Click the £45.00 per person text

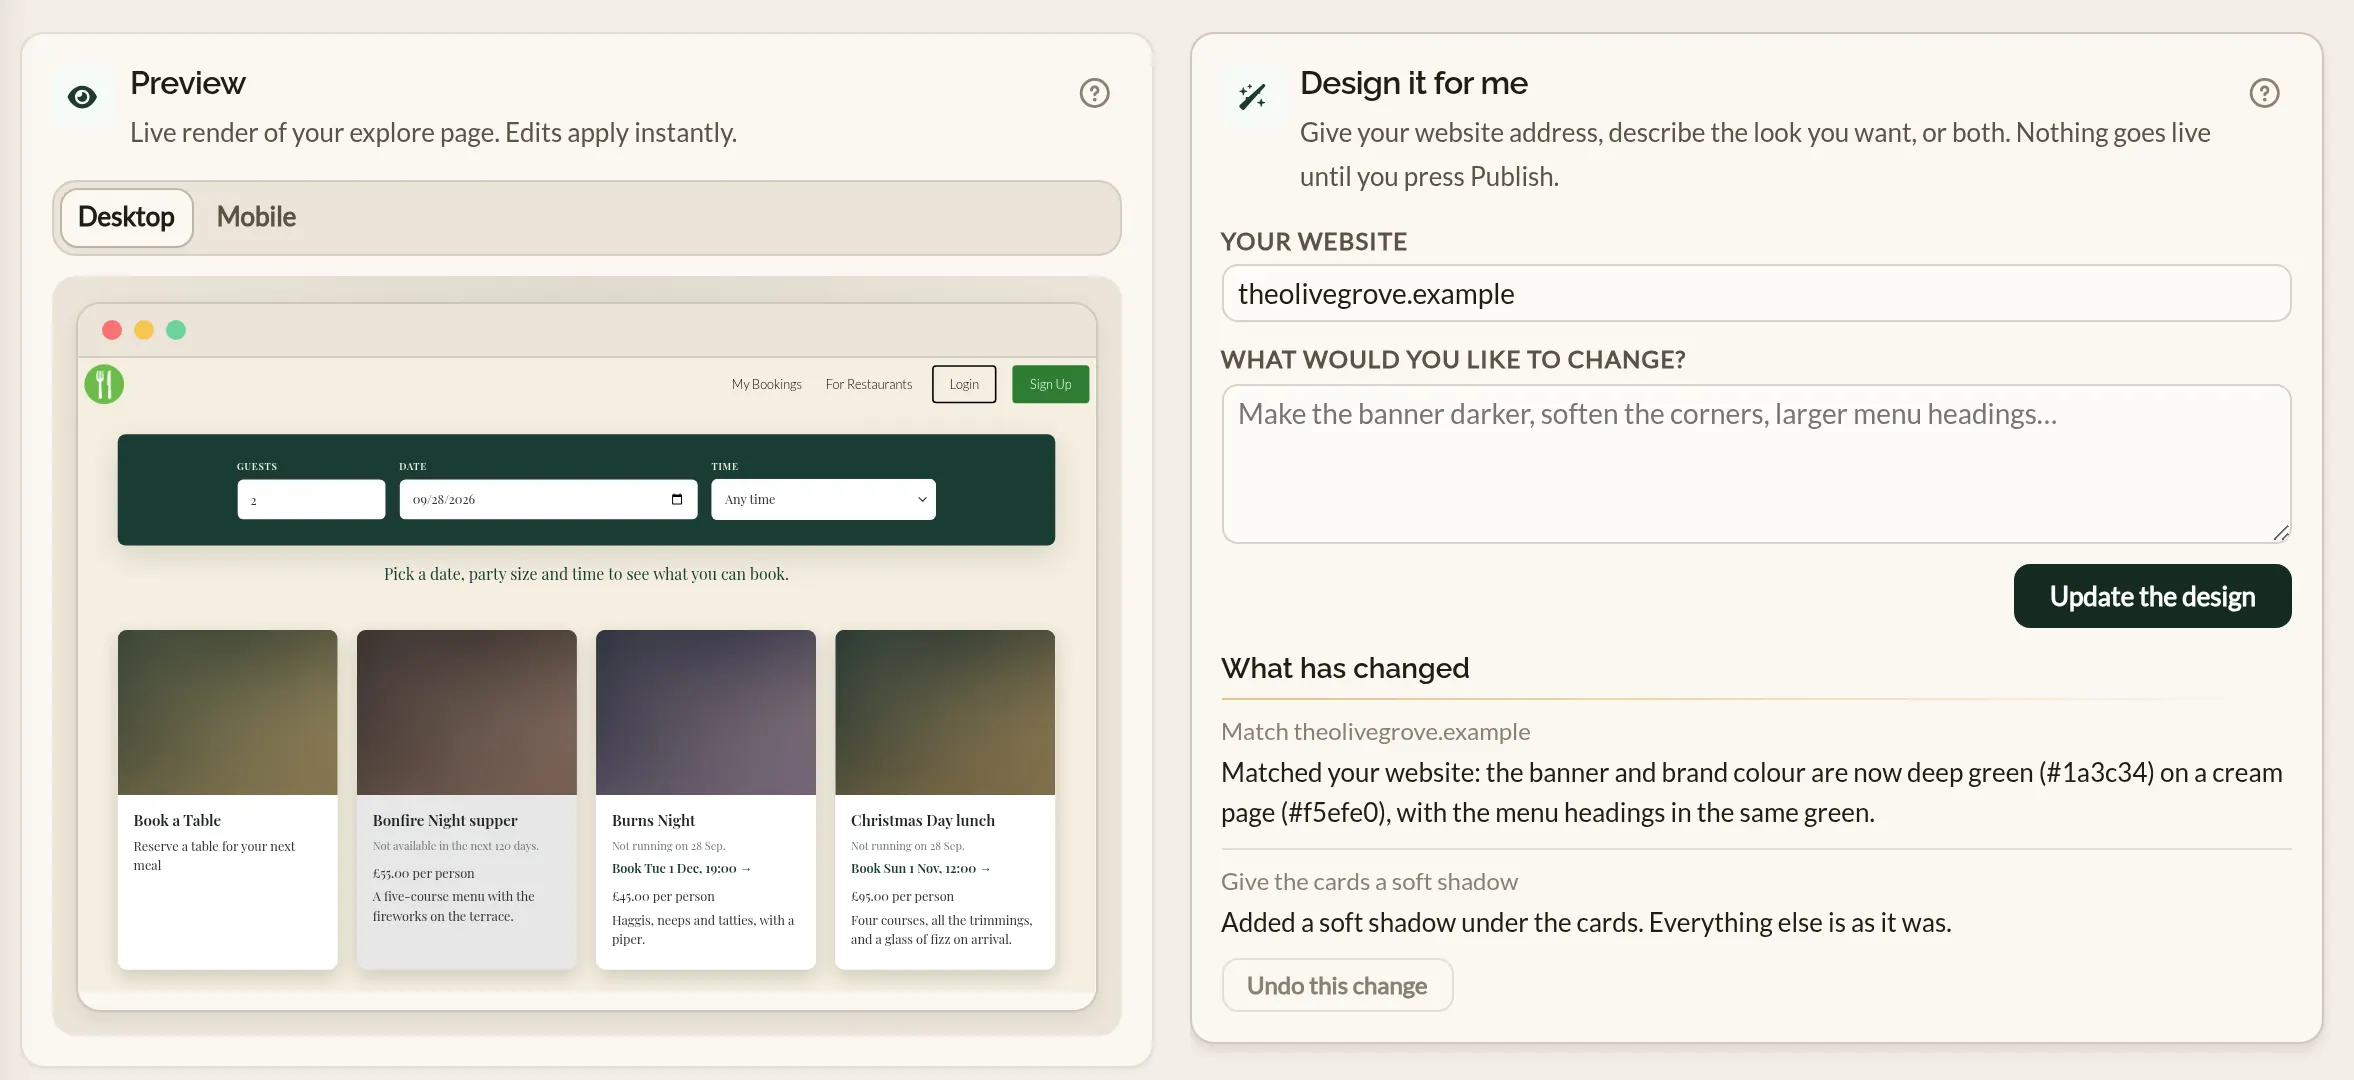pos(663,896)
